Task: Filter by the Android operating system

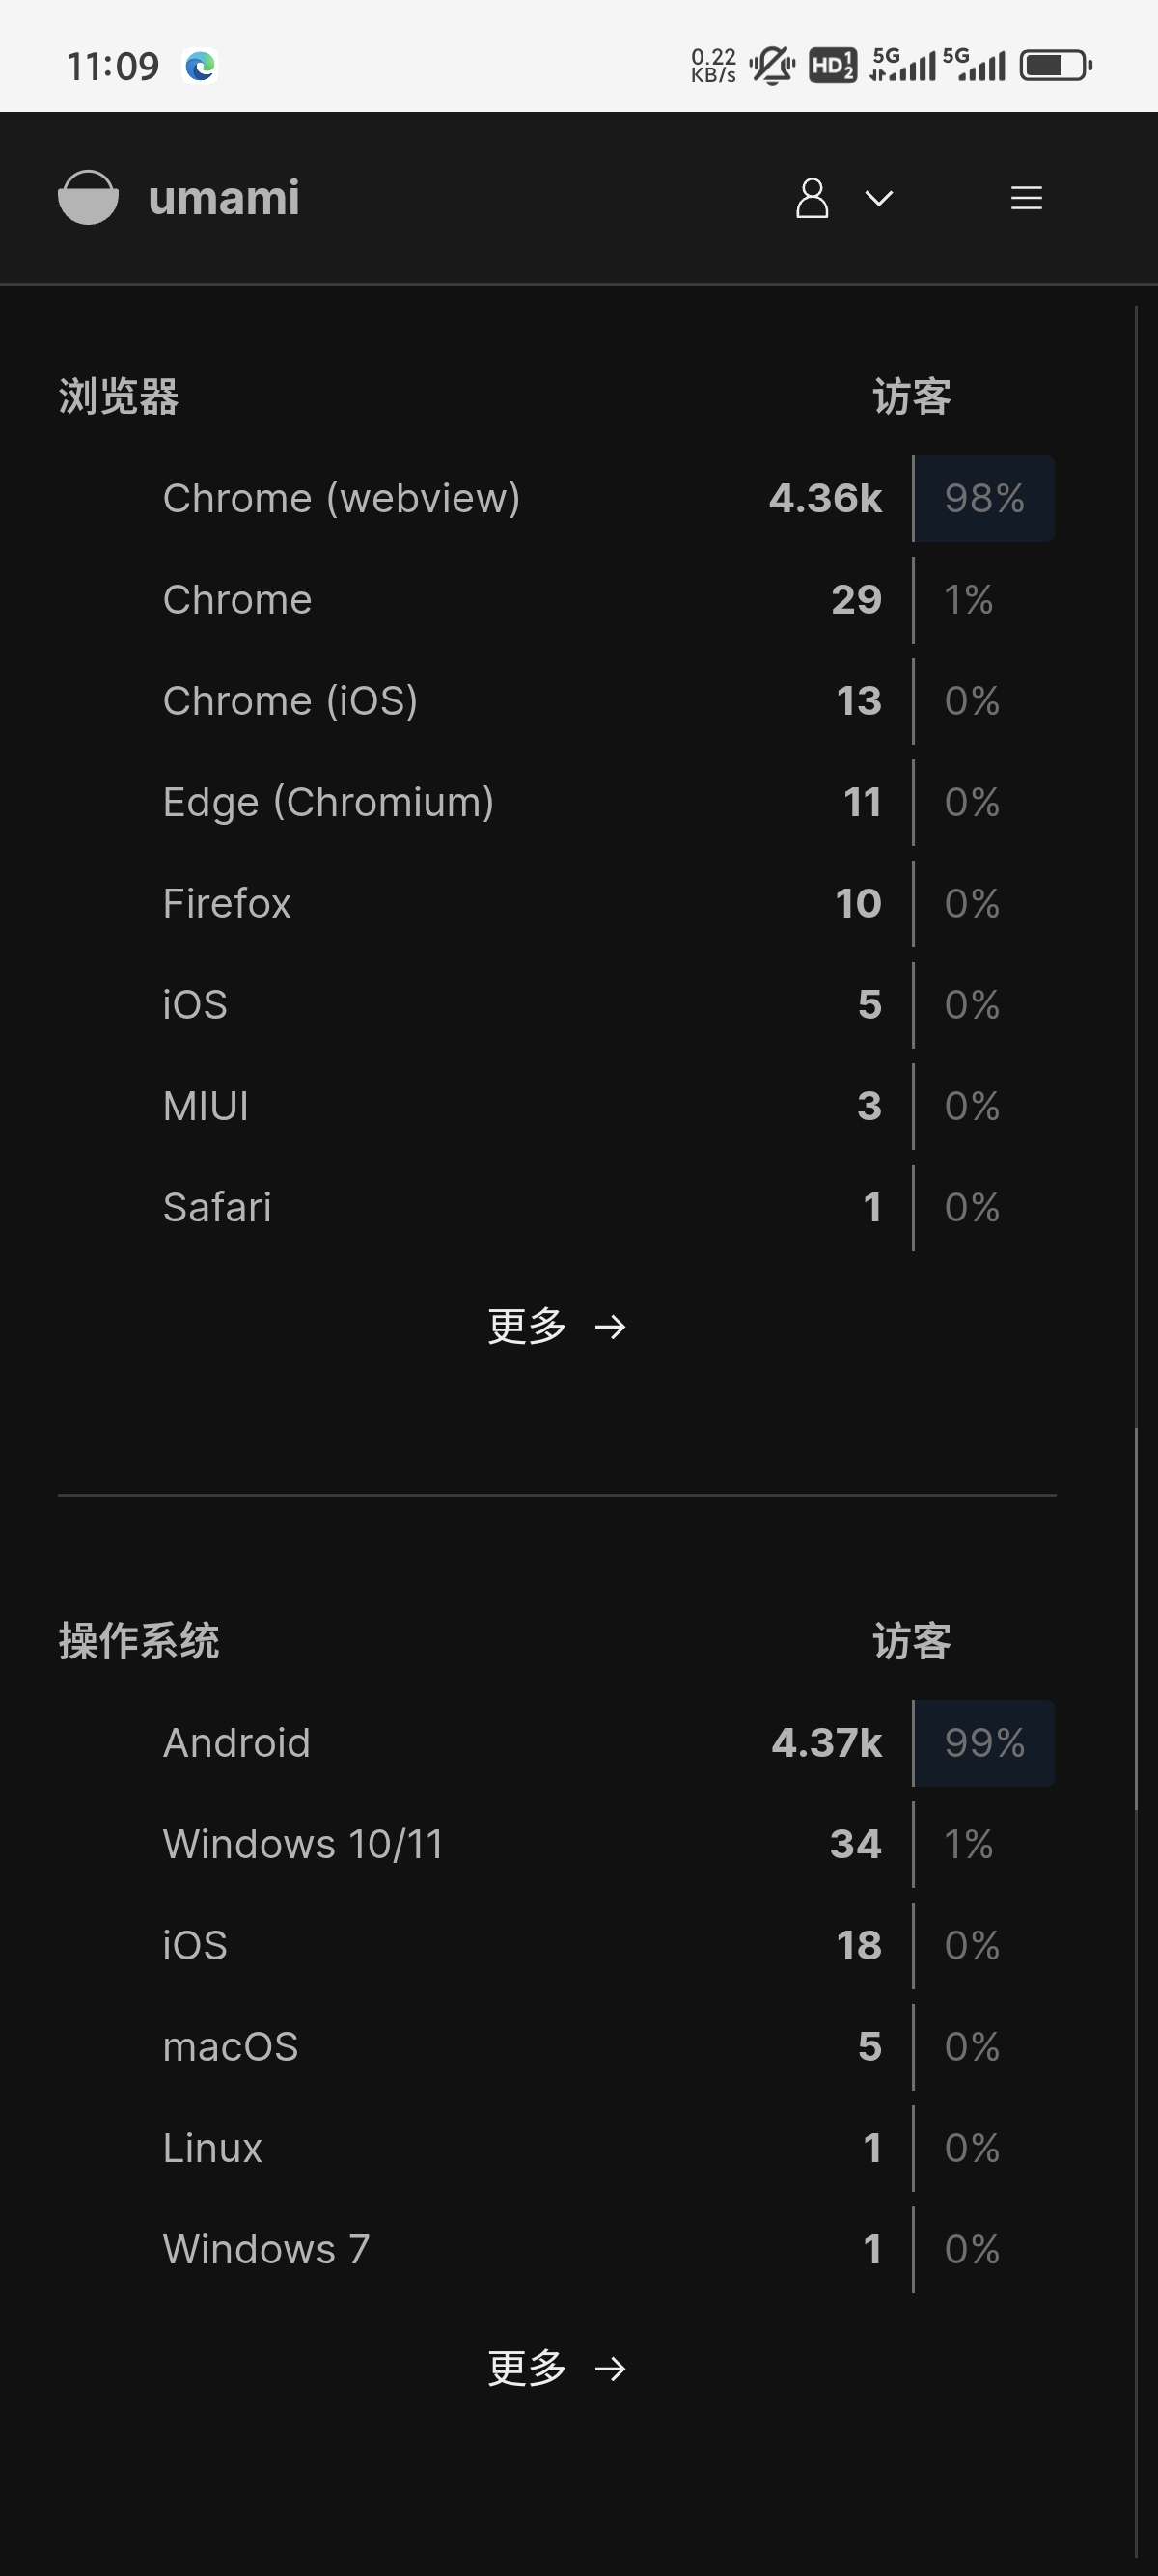Action: 237,1743
